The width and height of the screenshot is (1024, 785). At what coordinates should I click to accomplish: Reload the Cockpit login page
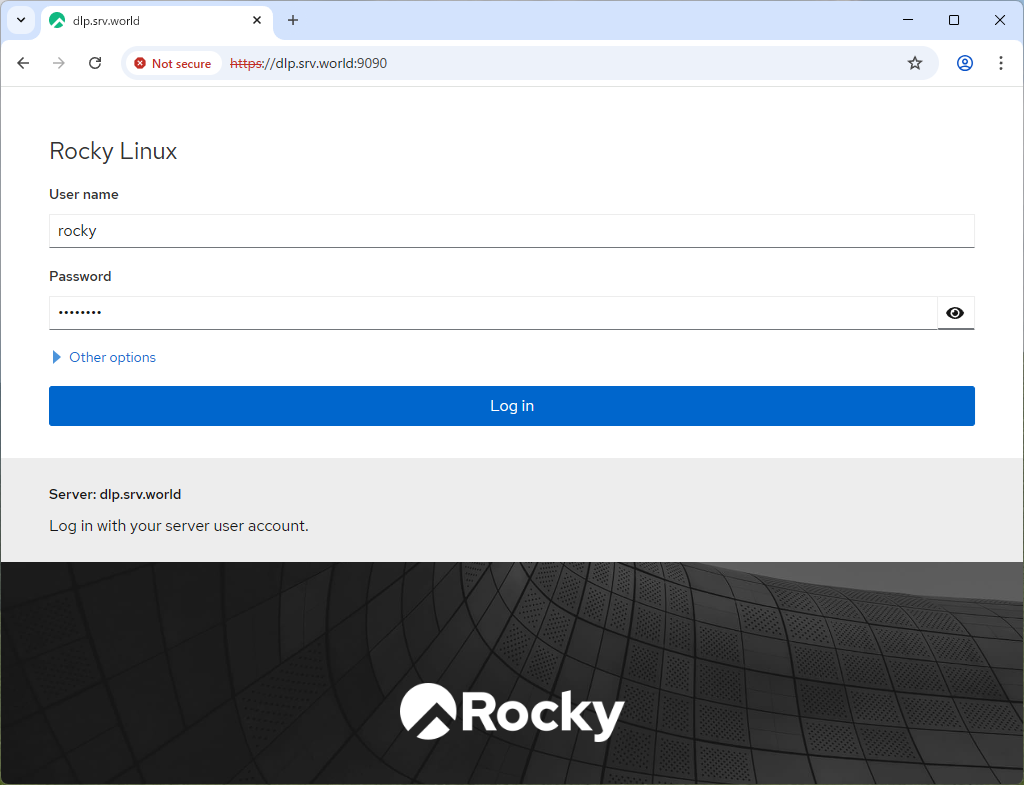point(94,62)
